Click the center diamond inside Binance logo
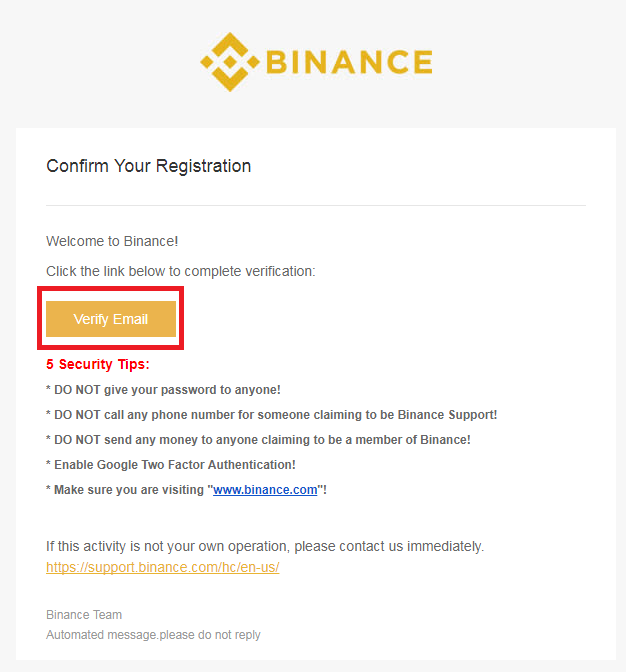Screen dimensions: 626x672 click(x=230, y=62)
